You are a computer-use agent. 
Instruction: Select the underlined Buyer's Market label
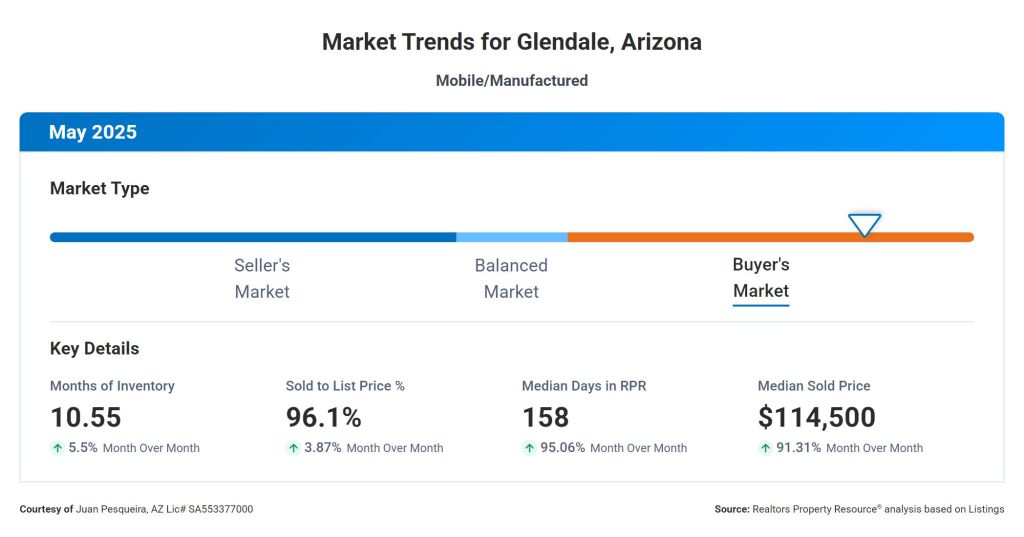[x=761, y=278]
